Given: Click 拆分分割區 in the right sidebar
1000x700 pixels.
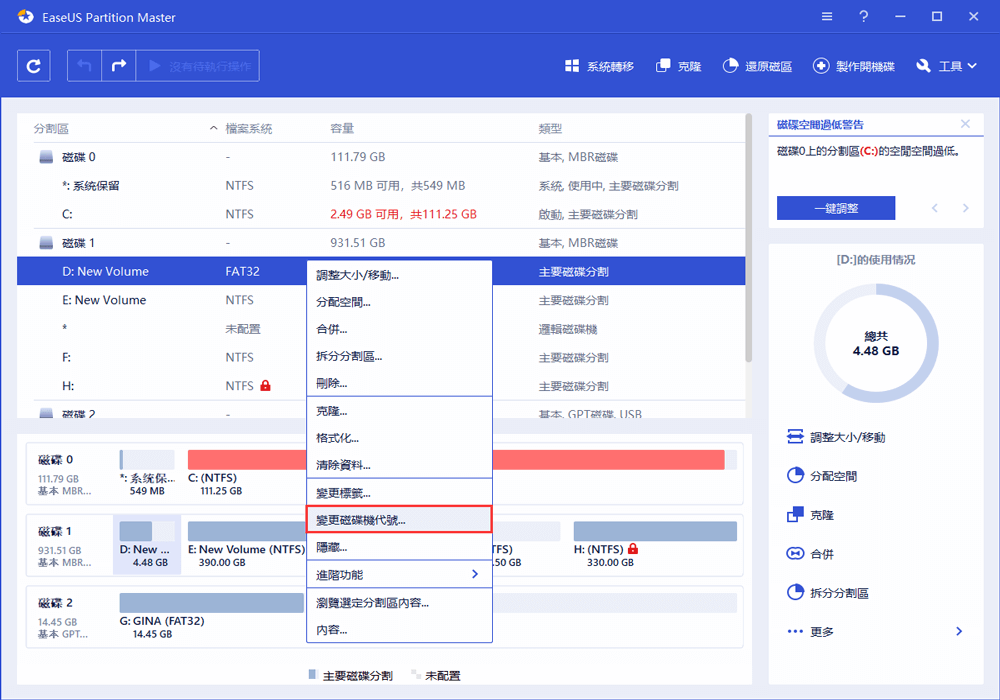Looking at the screenshot, I should pos(827,593).
